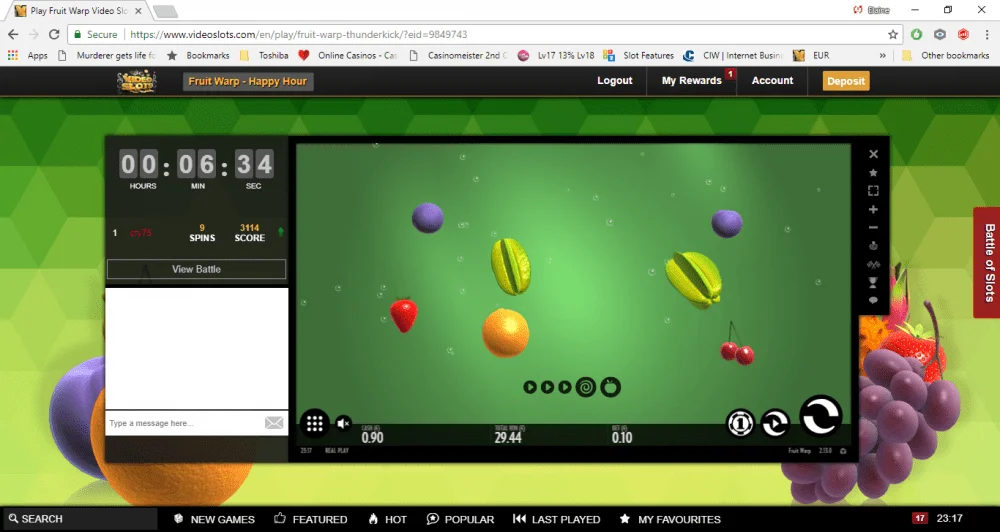Click the browser back button
1000x532 pixels.
pyautogui.click(x=13, y=34)
